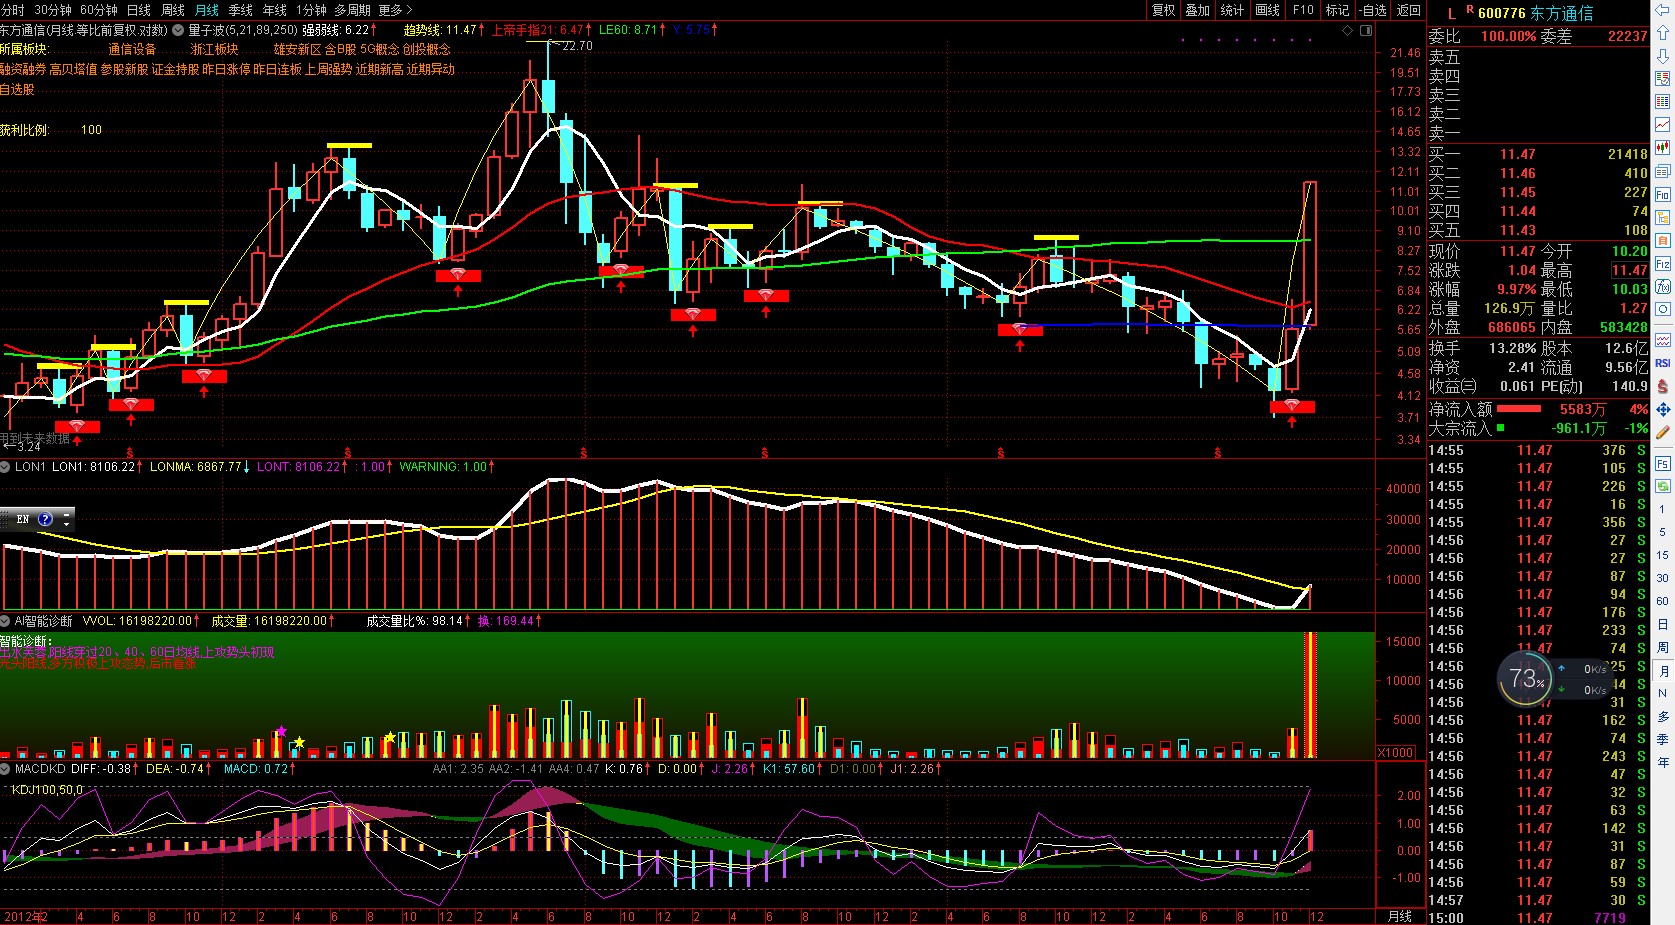Click the blue help question-mark icon
Viewport: 1675px width, 925px height.
45,519
